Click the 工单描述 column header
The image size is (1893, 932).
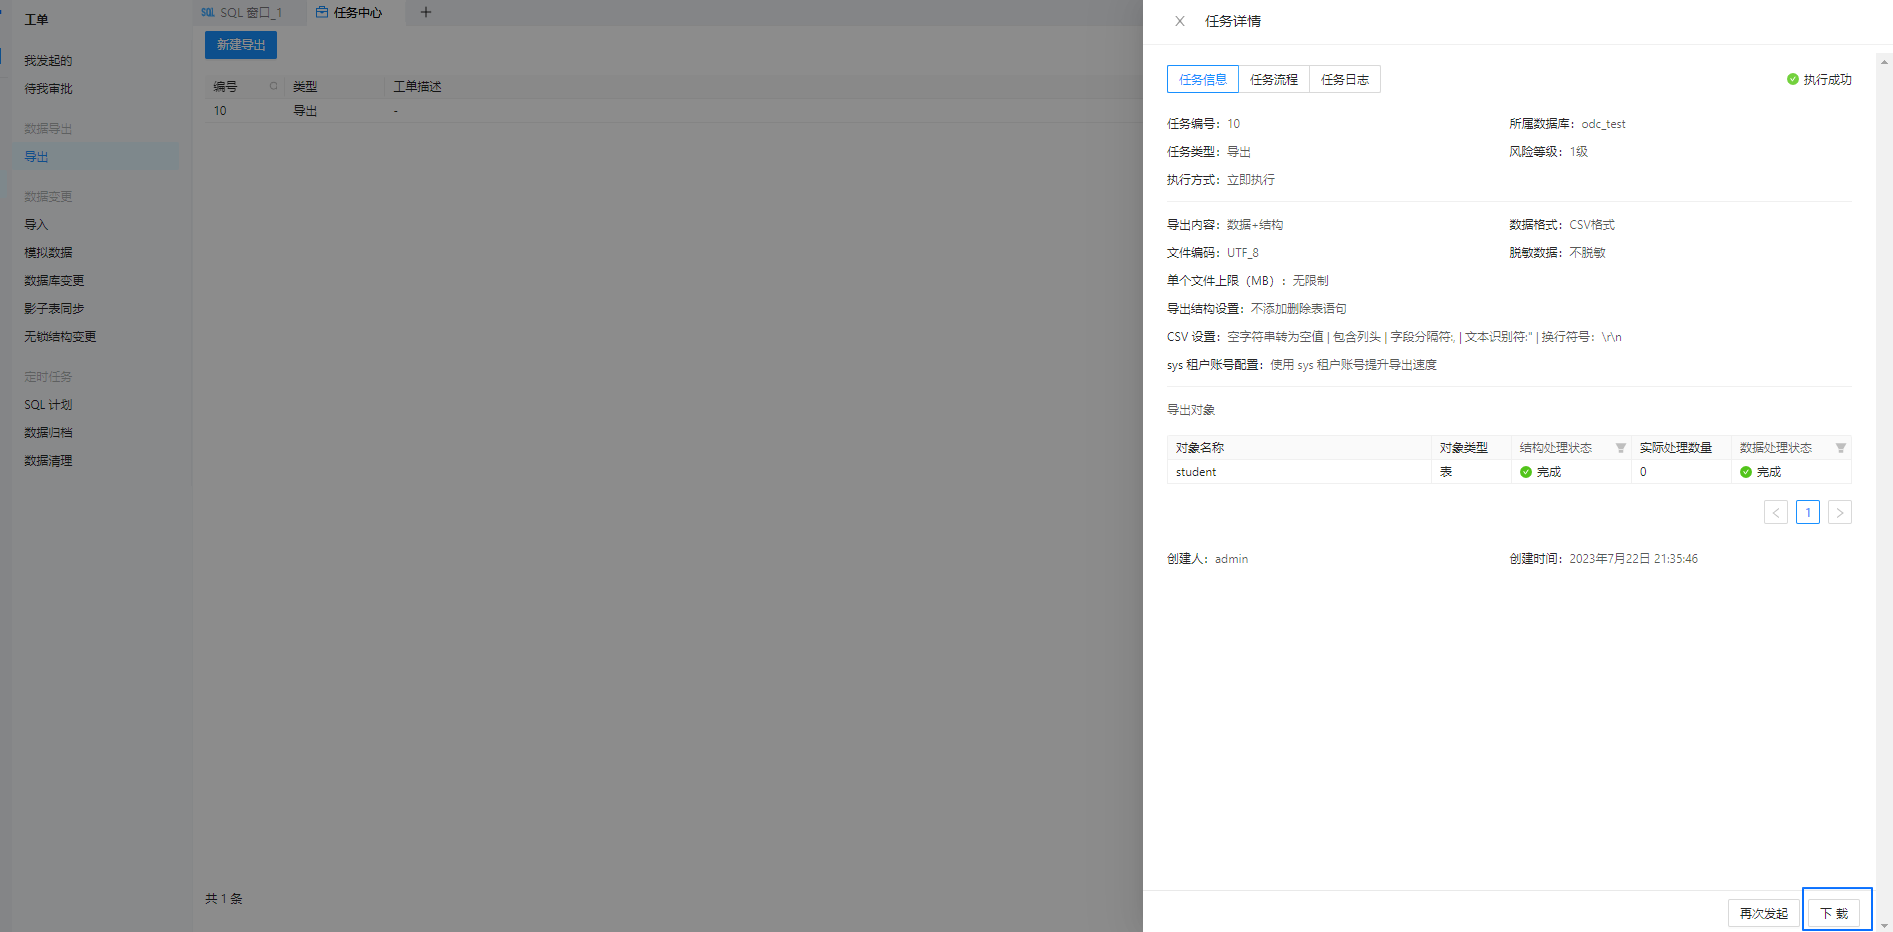[417, 87]
